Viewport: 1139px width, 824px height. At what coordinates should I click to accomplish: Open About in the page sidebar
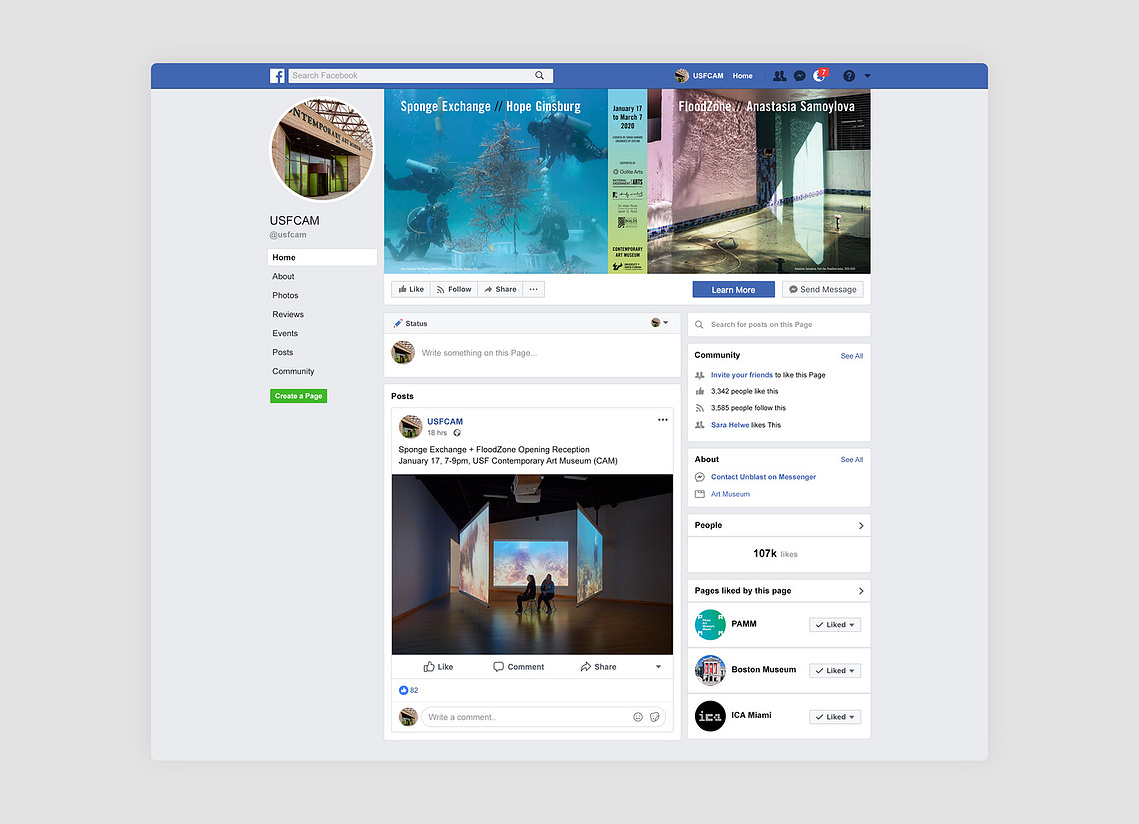point(283,276)
